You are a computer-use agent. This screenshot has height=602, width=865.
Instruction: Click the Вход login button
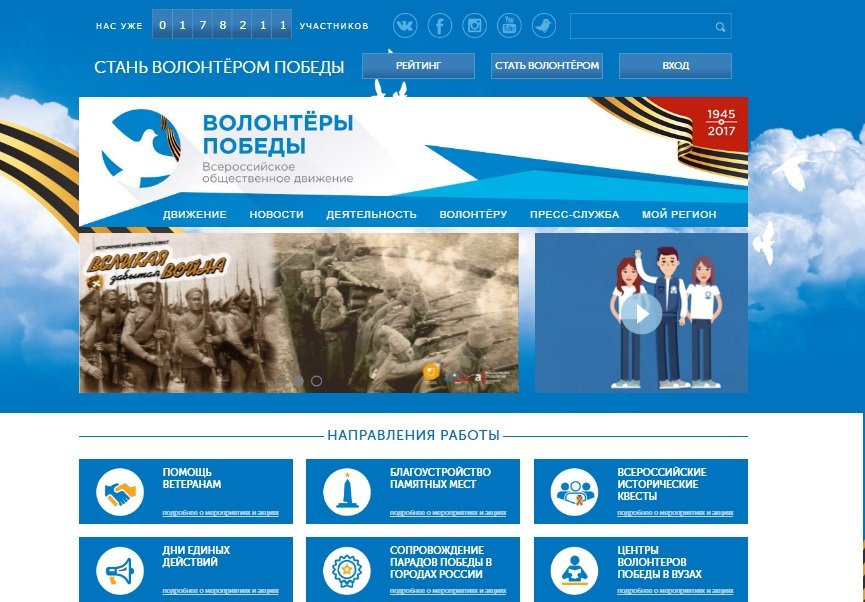click(x=675, y=66)
